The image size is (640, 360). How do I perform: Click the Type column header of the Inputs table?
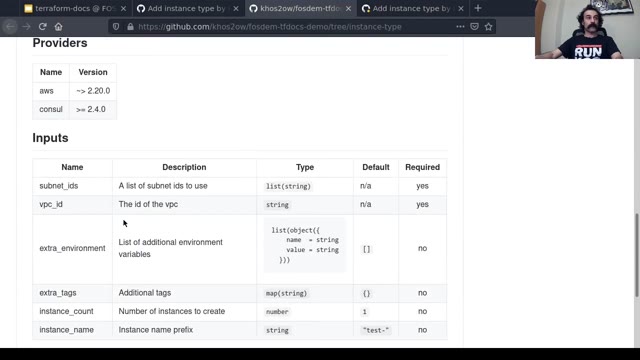(304, 167)
